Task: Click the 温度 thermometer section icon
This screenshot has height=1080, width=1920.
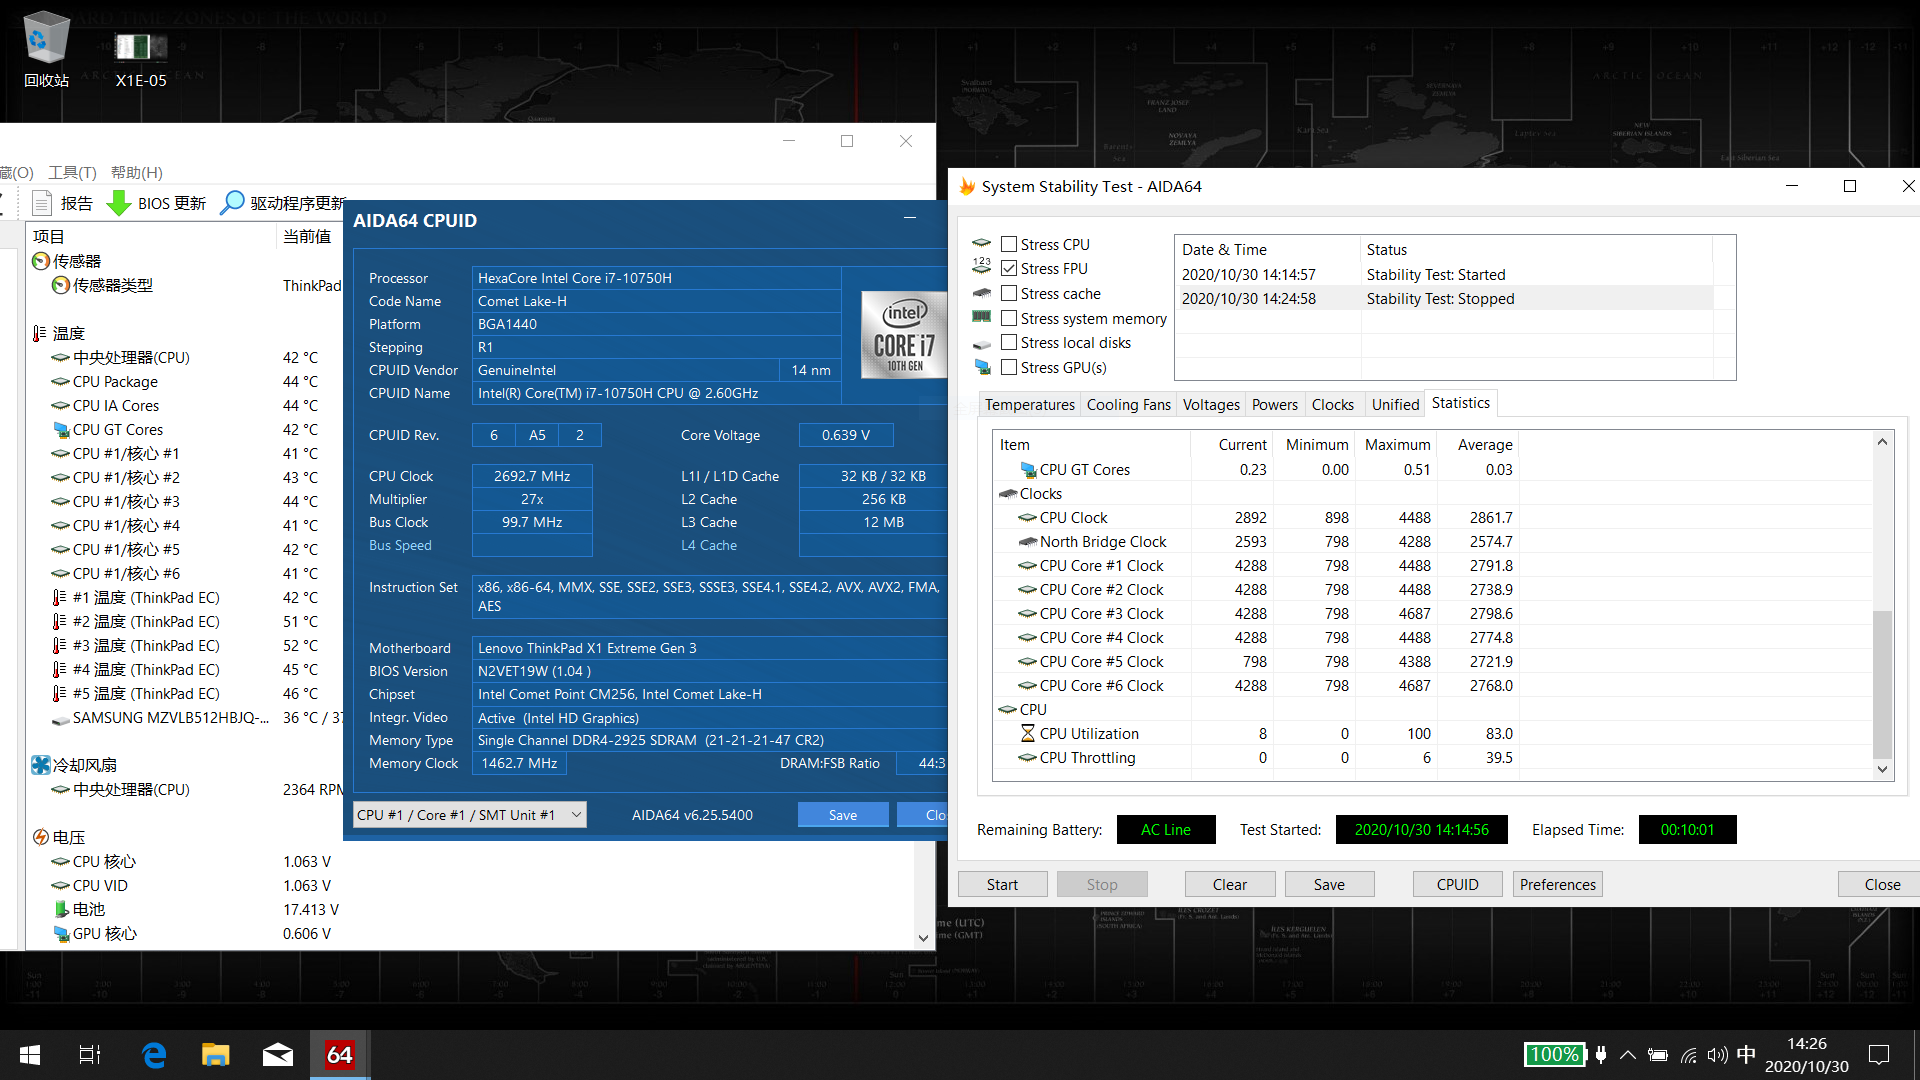Action: point(39,333)
